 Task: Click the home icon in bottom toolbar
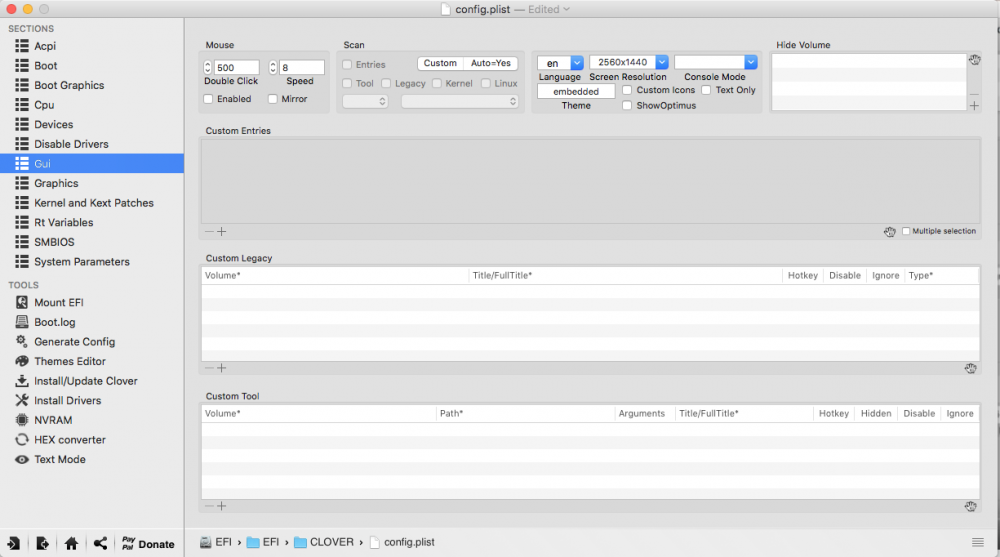pyautogui.click(x=71, y=544)
